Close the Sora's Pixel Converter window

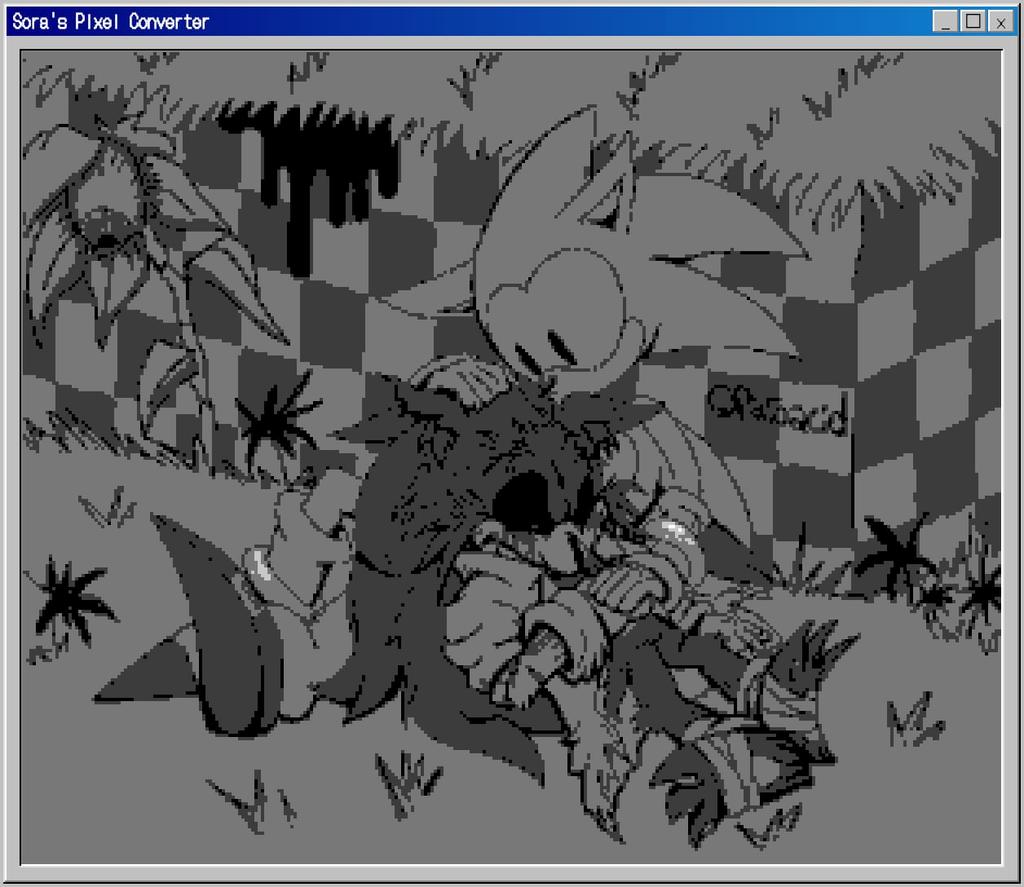point(1000,22)
